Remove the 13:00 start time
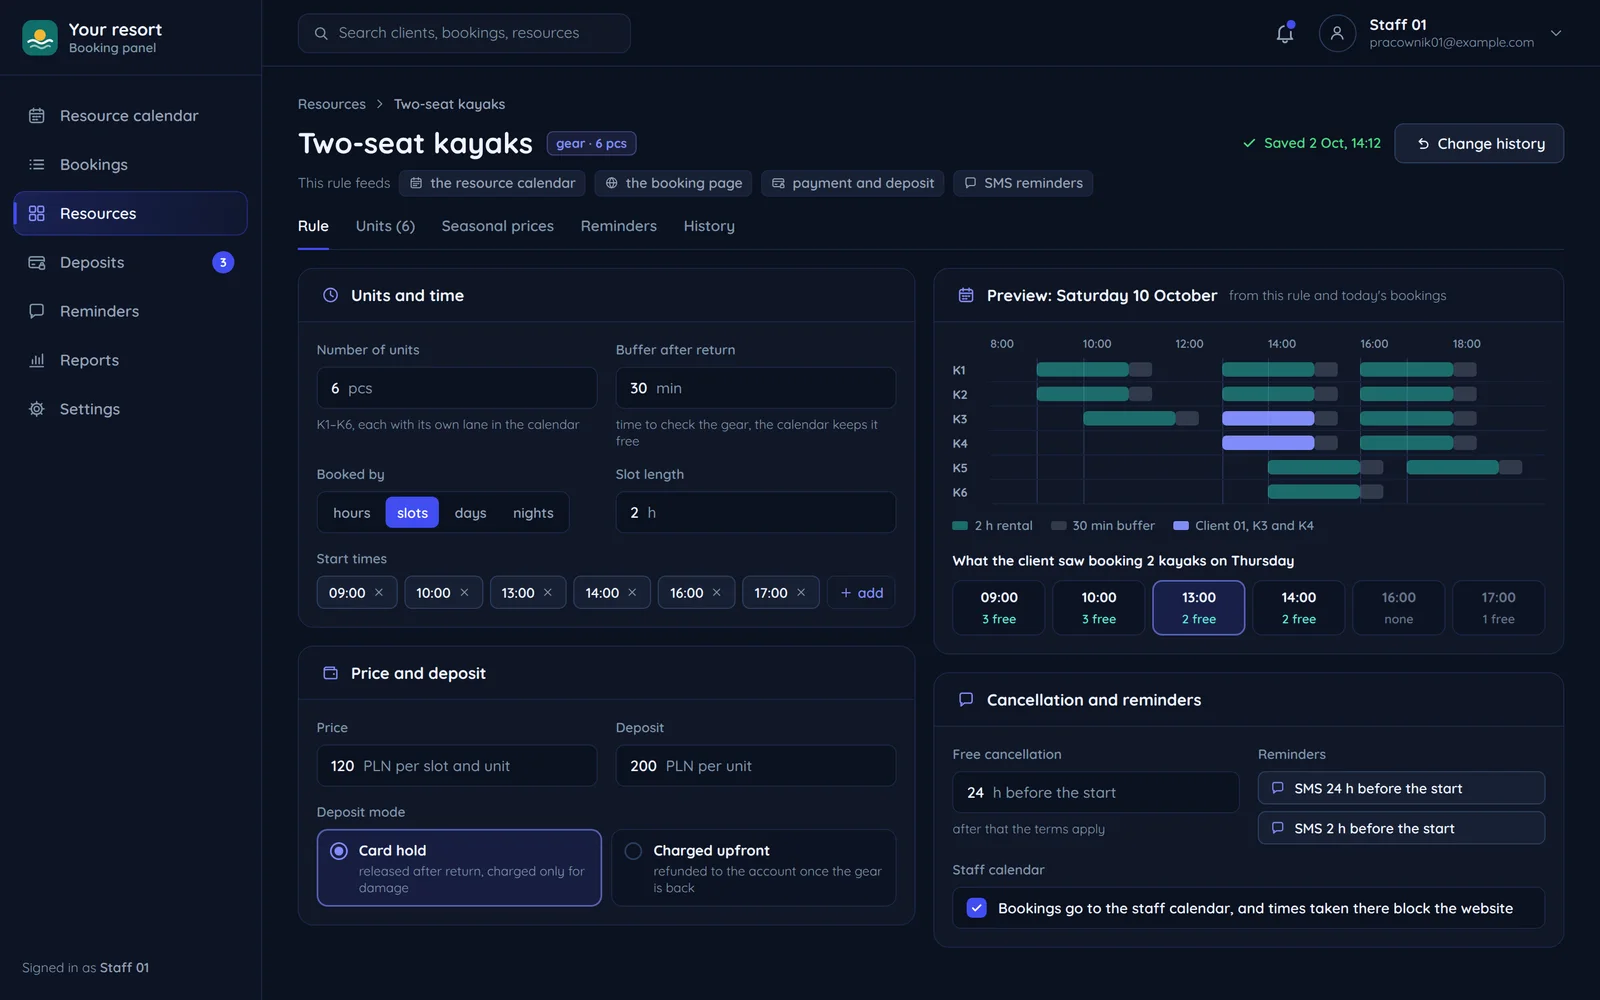The image size is (1600, 1000). [x=548, y=593]
